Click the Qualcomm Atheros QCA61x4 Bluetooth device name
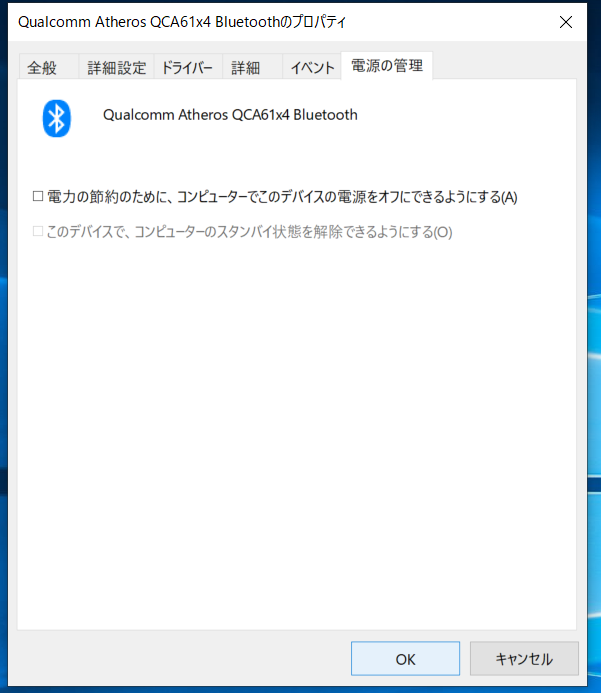Screen dimensions: 601x693 (230, 115)
